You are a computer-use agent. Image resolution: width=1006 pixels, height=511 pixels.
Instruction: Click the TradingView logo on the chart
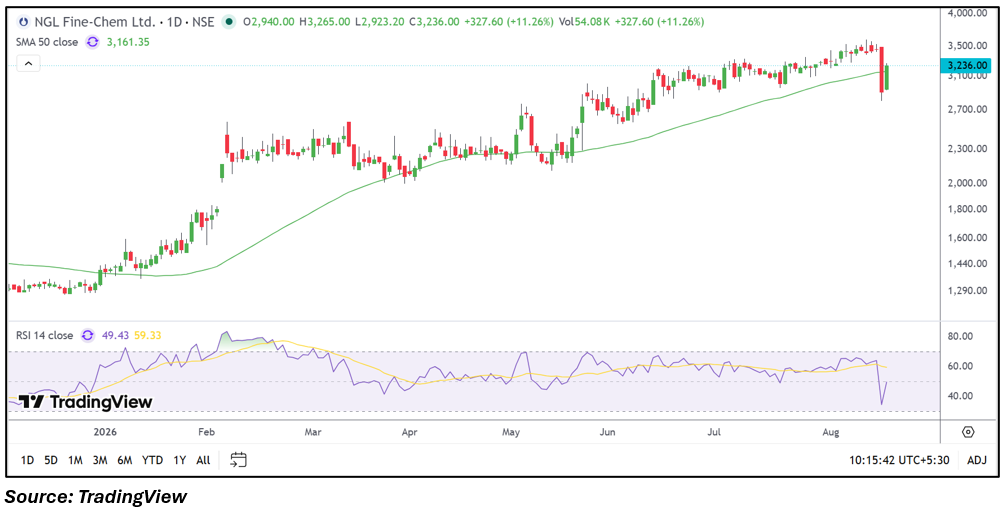tap(85, 402)
